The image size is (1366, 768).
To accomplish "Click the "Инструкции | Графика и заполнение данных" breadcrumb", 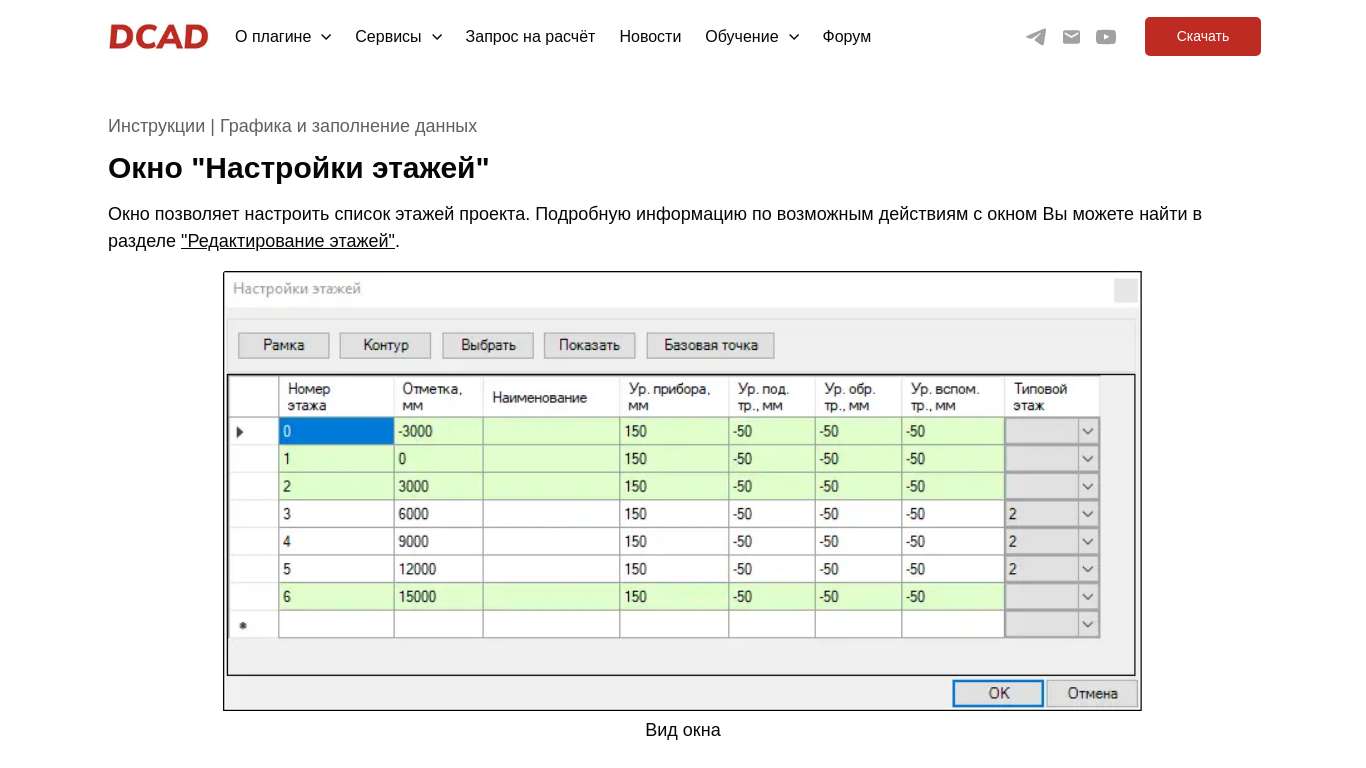I will click(292, 126).
